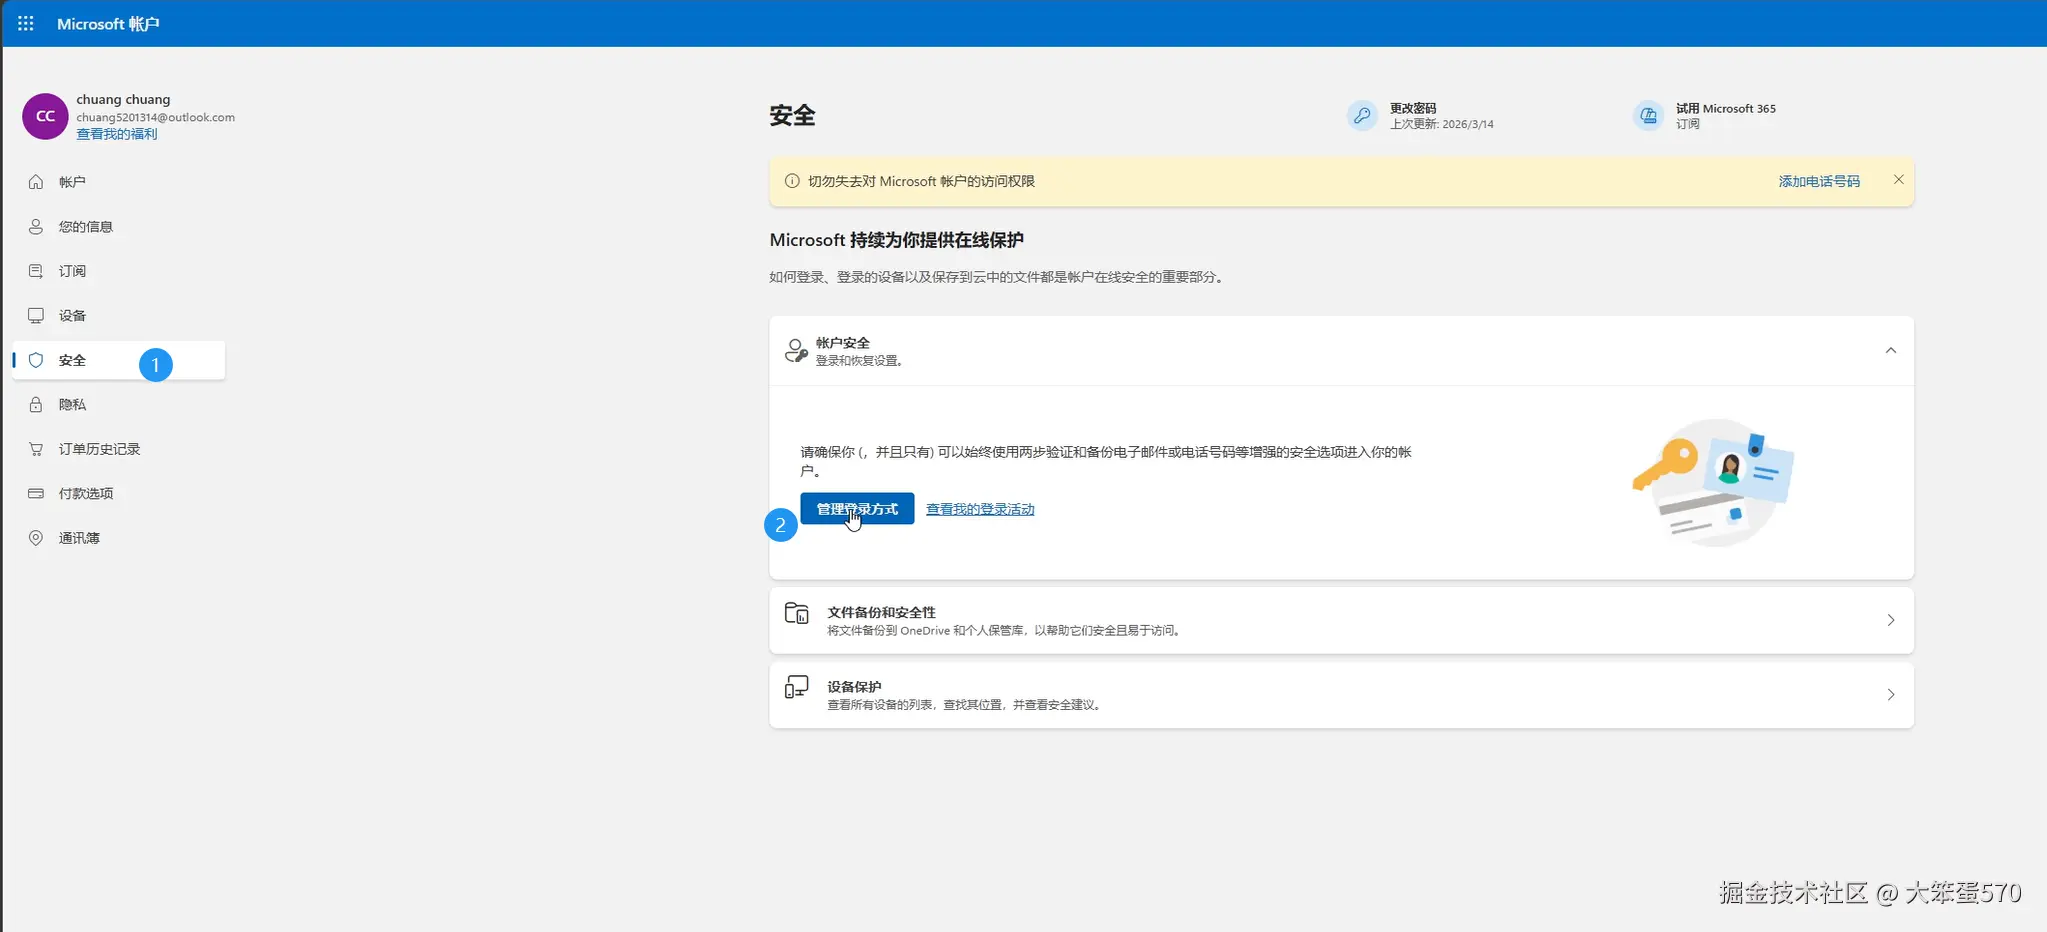Dismiss the yellow phone number warning banner
2047x932 pixels.
1898,180
